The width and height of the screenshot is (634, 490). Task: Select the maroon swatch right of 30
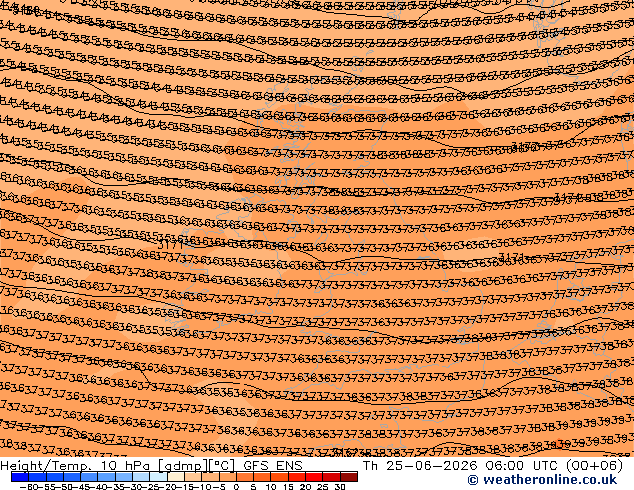[x=349, y=477]
